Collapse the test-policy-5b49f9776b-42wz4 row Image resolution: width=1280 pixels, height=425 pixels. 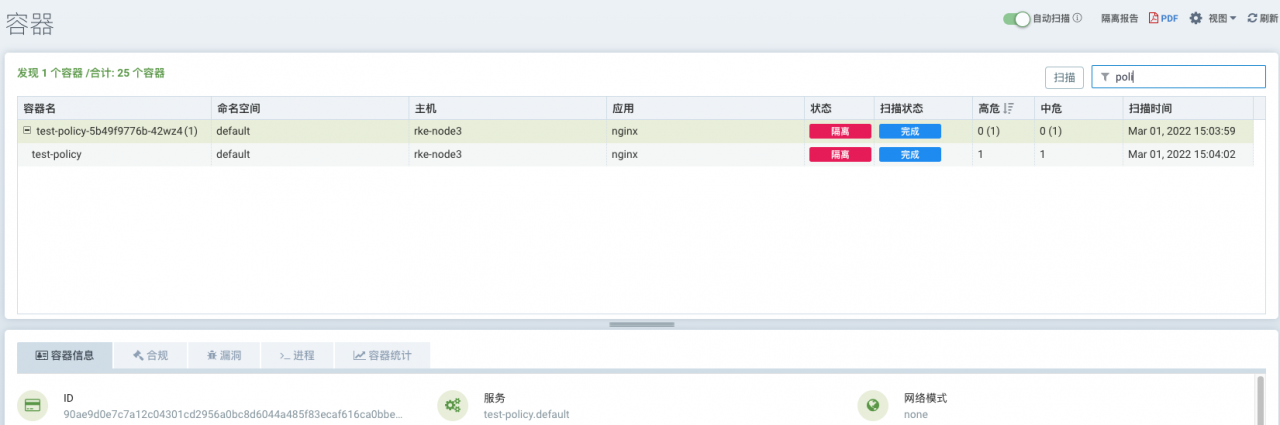[x=27, y=131]
